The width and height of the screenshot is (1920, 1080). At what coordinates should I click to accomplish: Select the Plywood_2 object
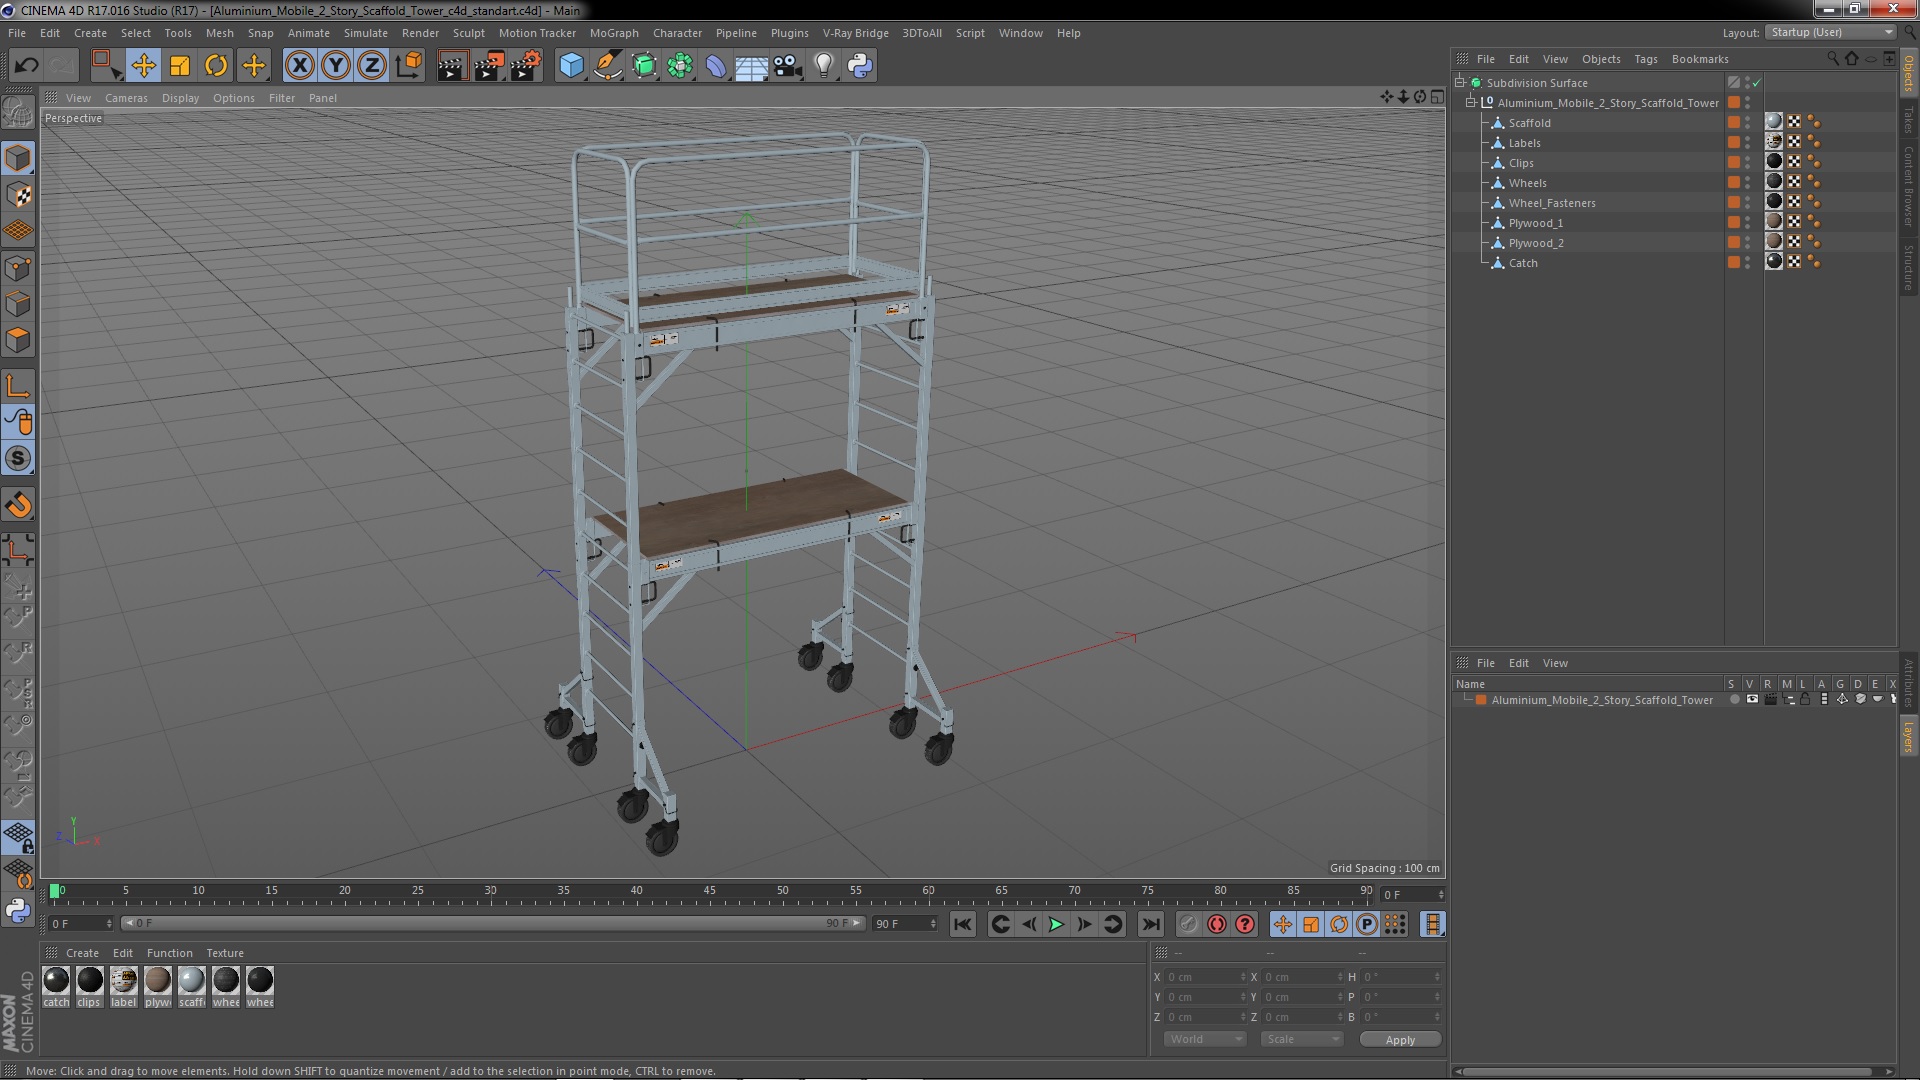pos(1536,243)
